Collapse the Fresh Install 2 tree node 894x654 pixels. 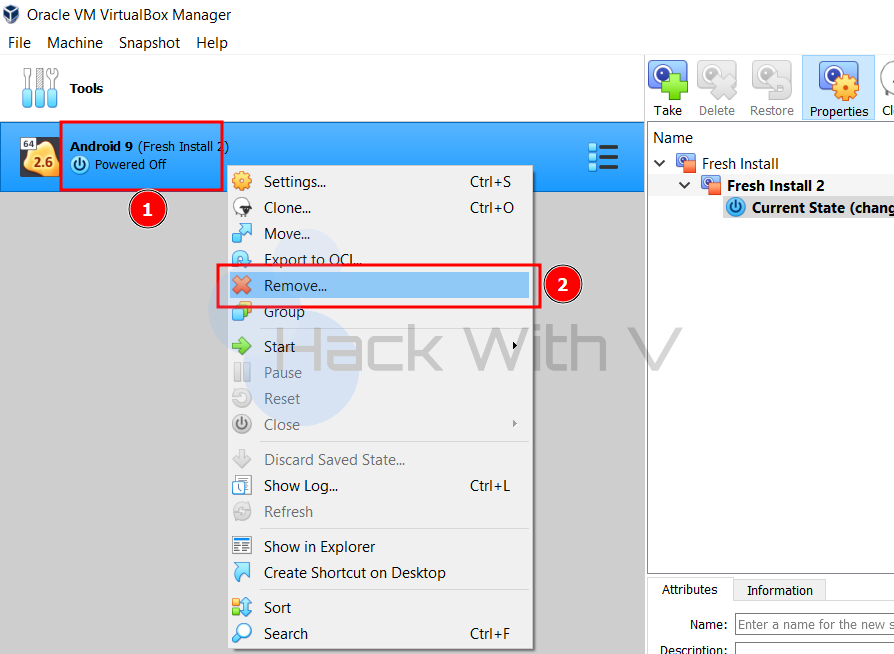685,185
